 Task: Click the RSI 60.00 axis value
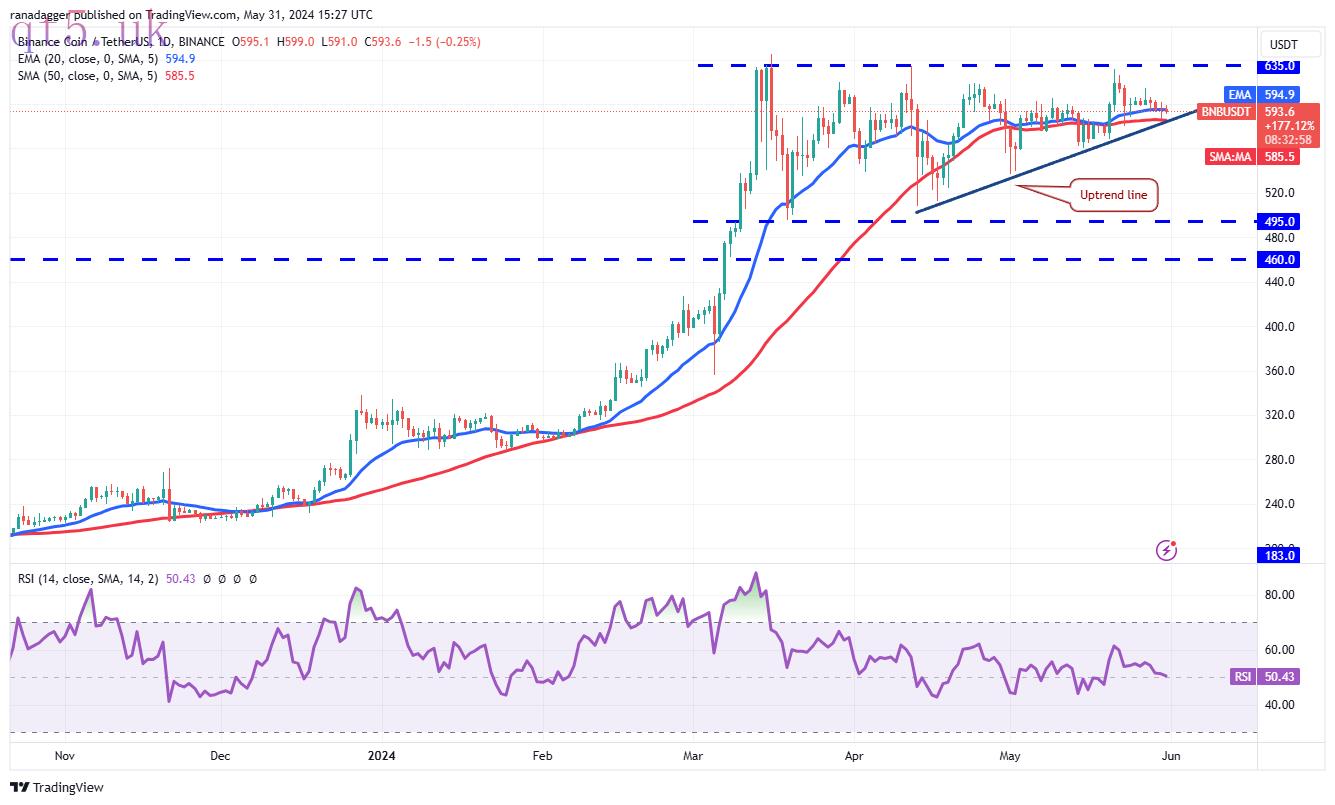(1281, 650)
